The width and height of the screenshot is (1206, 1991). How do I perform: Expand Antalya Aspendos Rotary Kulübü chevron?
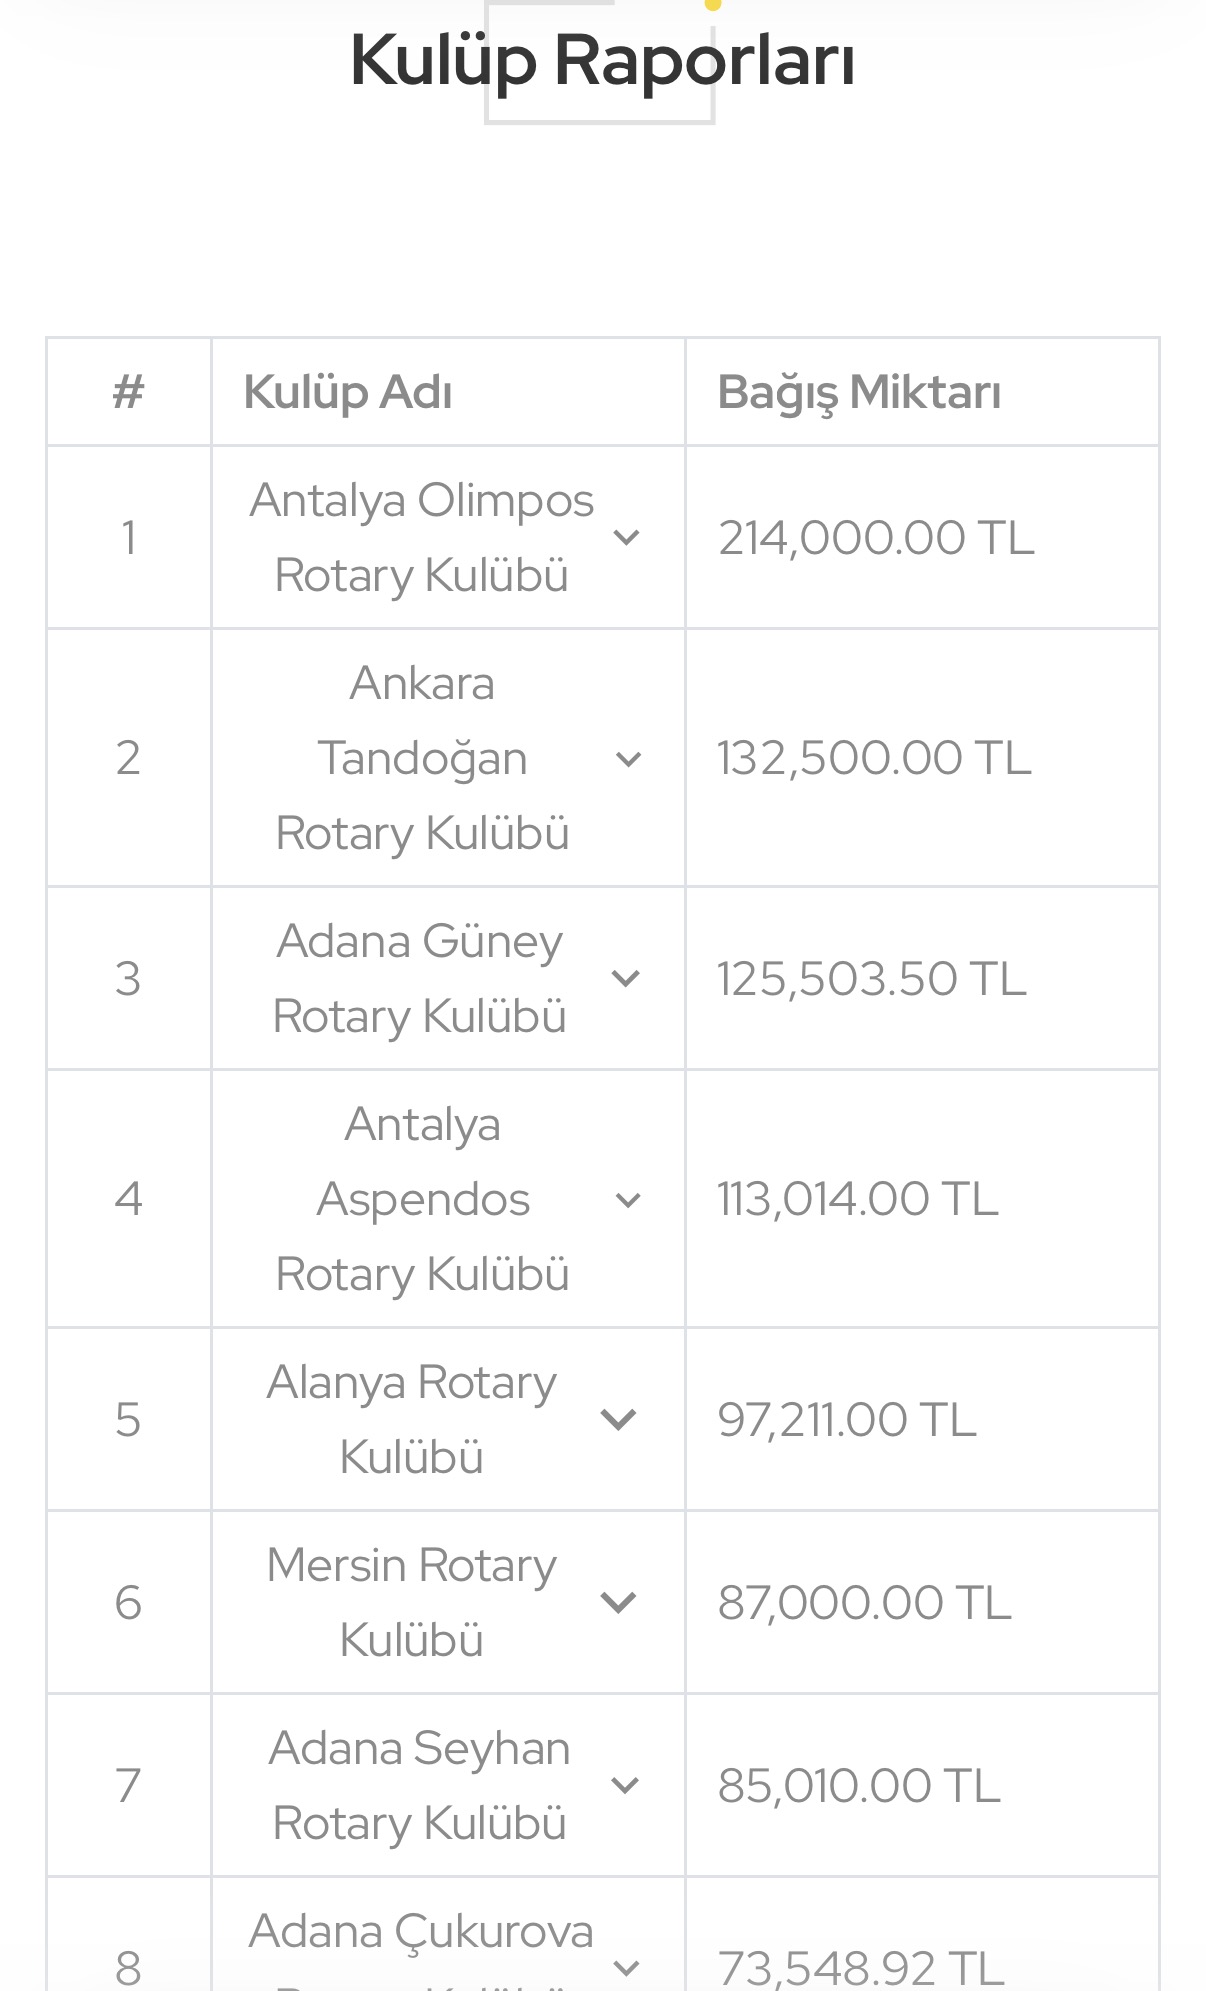[x=628, y=1199]
